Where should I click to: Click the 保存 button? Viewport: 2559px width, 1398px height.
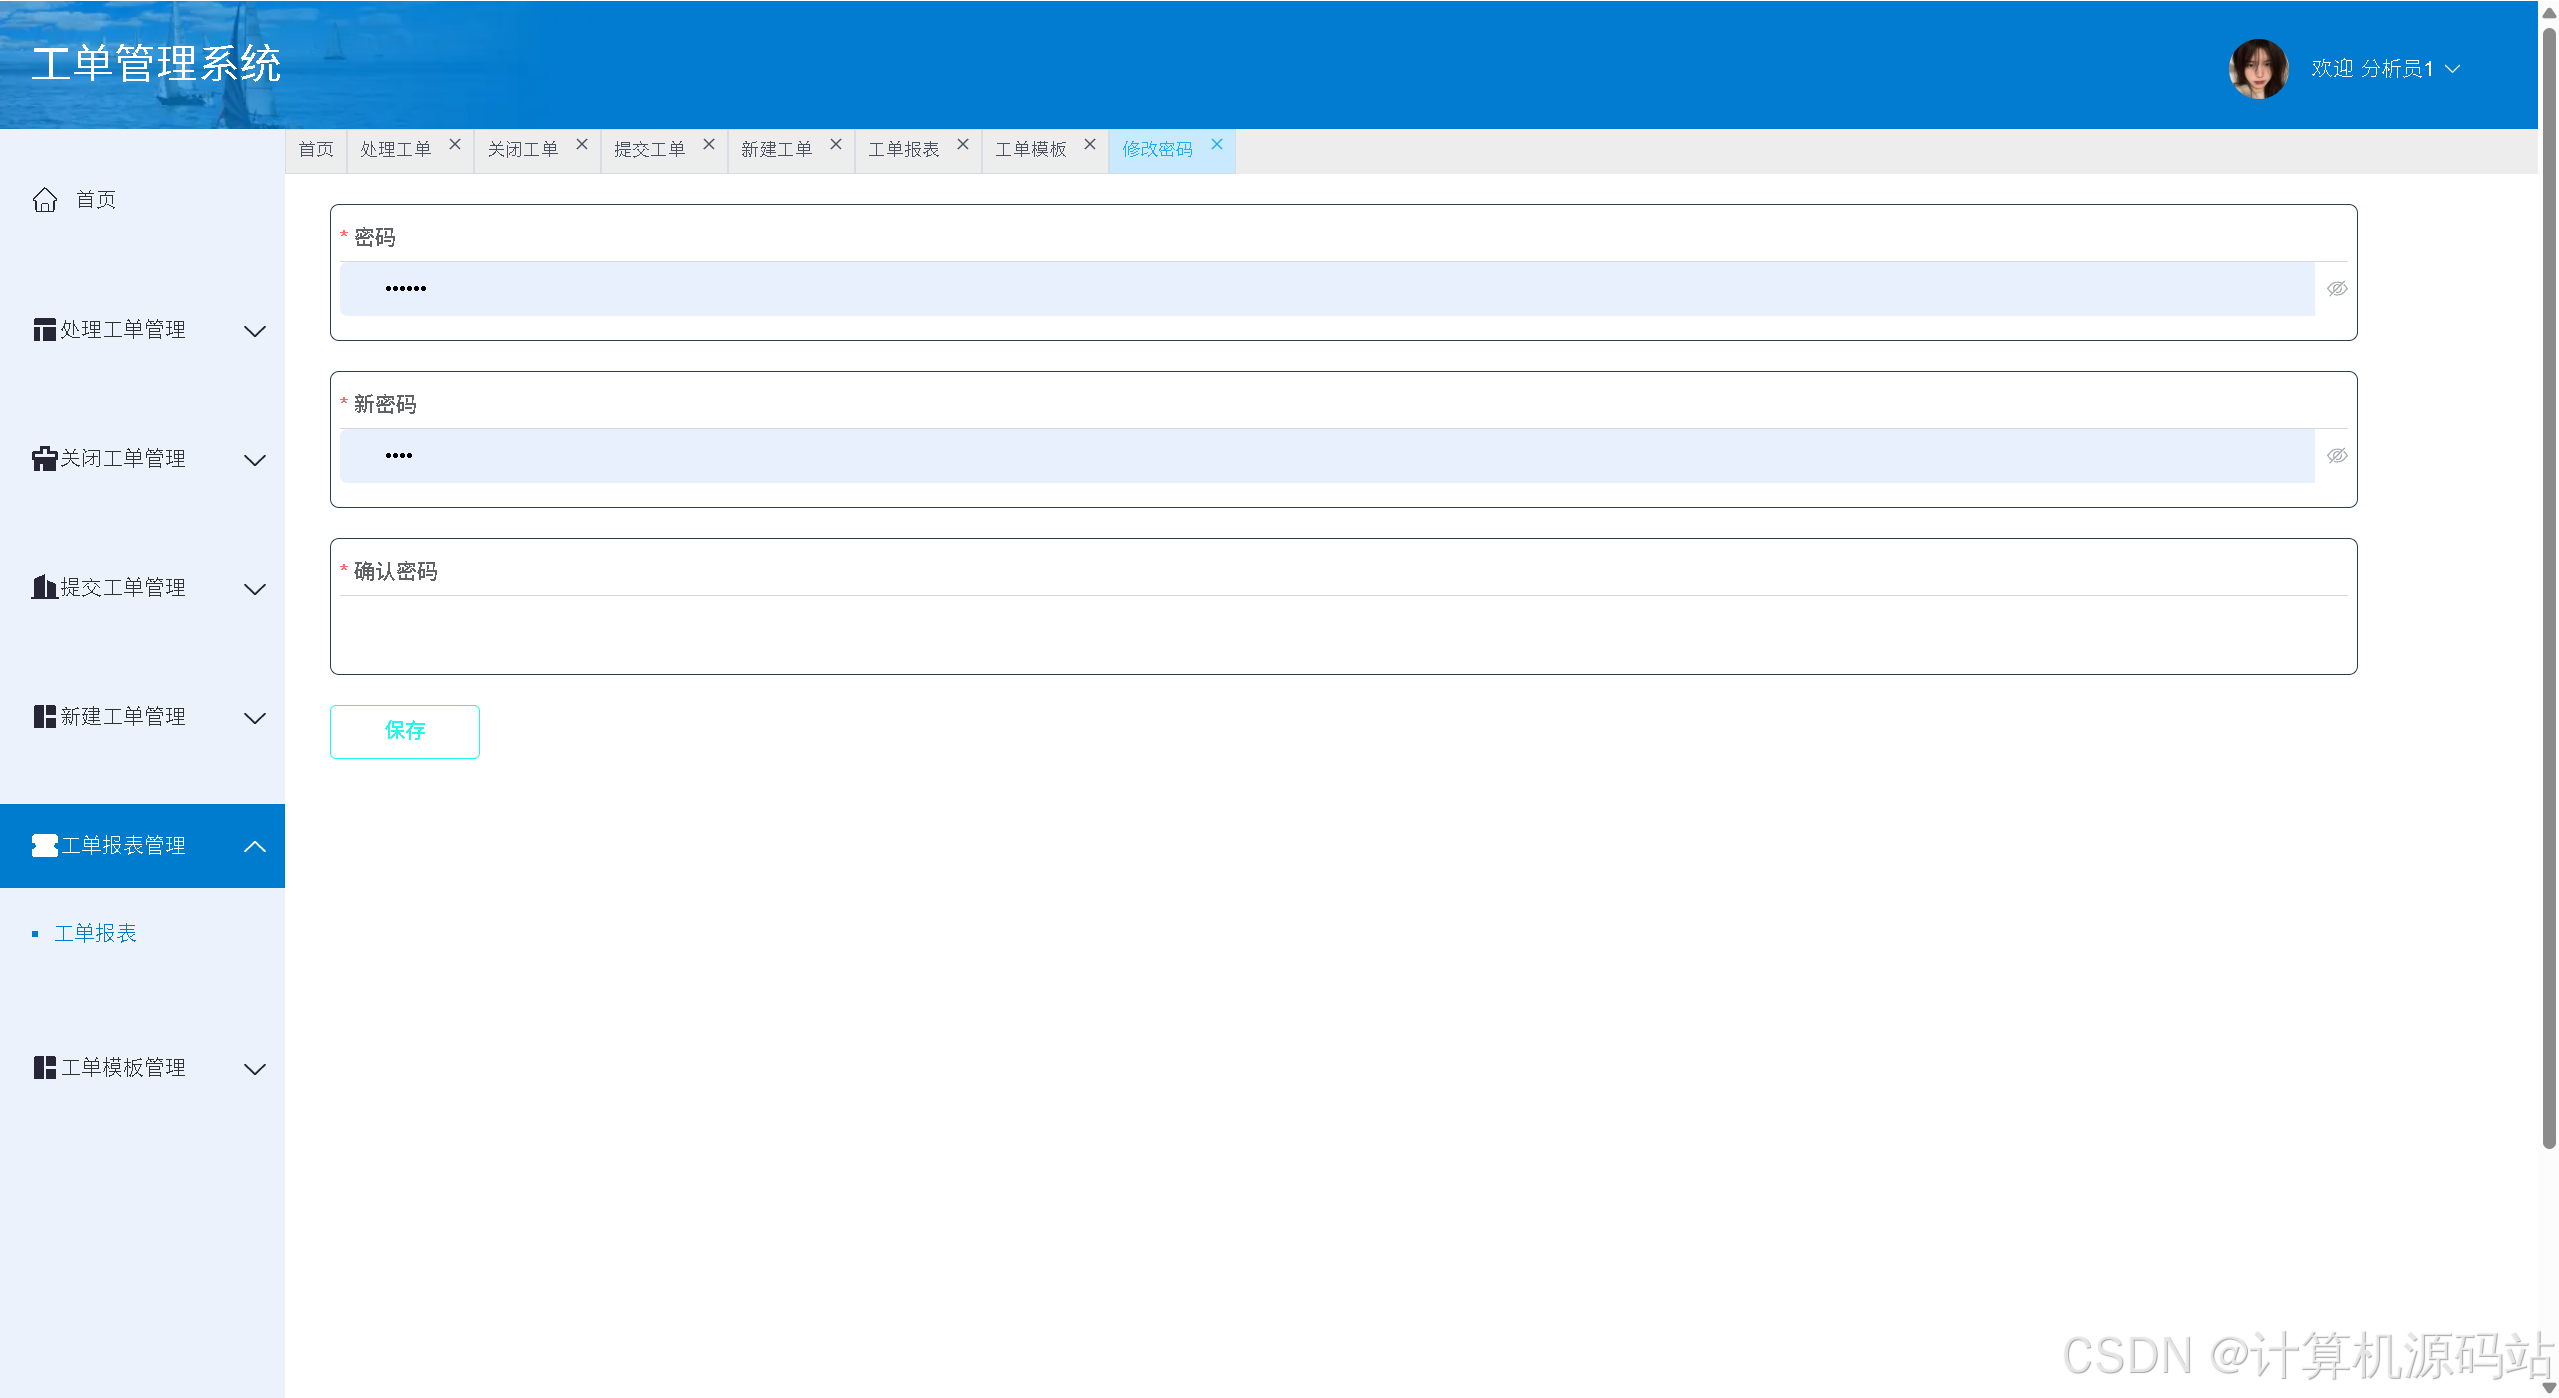[404, 732]
